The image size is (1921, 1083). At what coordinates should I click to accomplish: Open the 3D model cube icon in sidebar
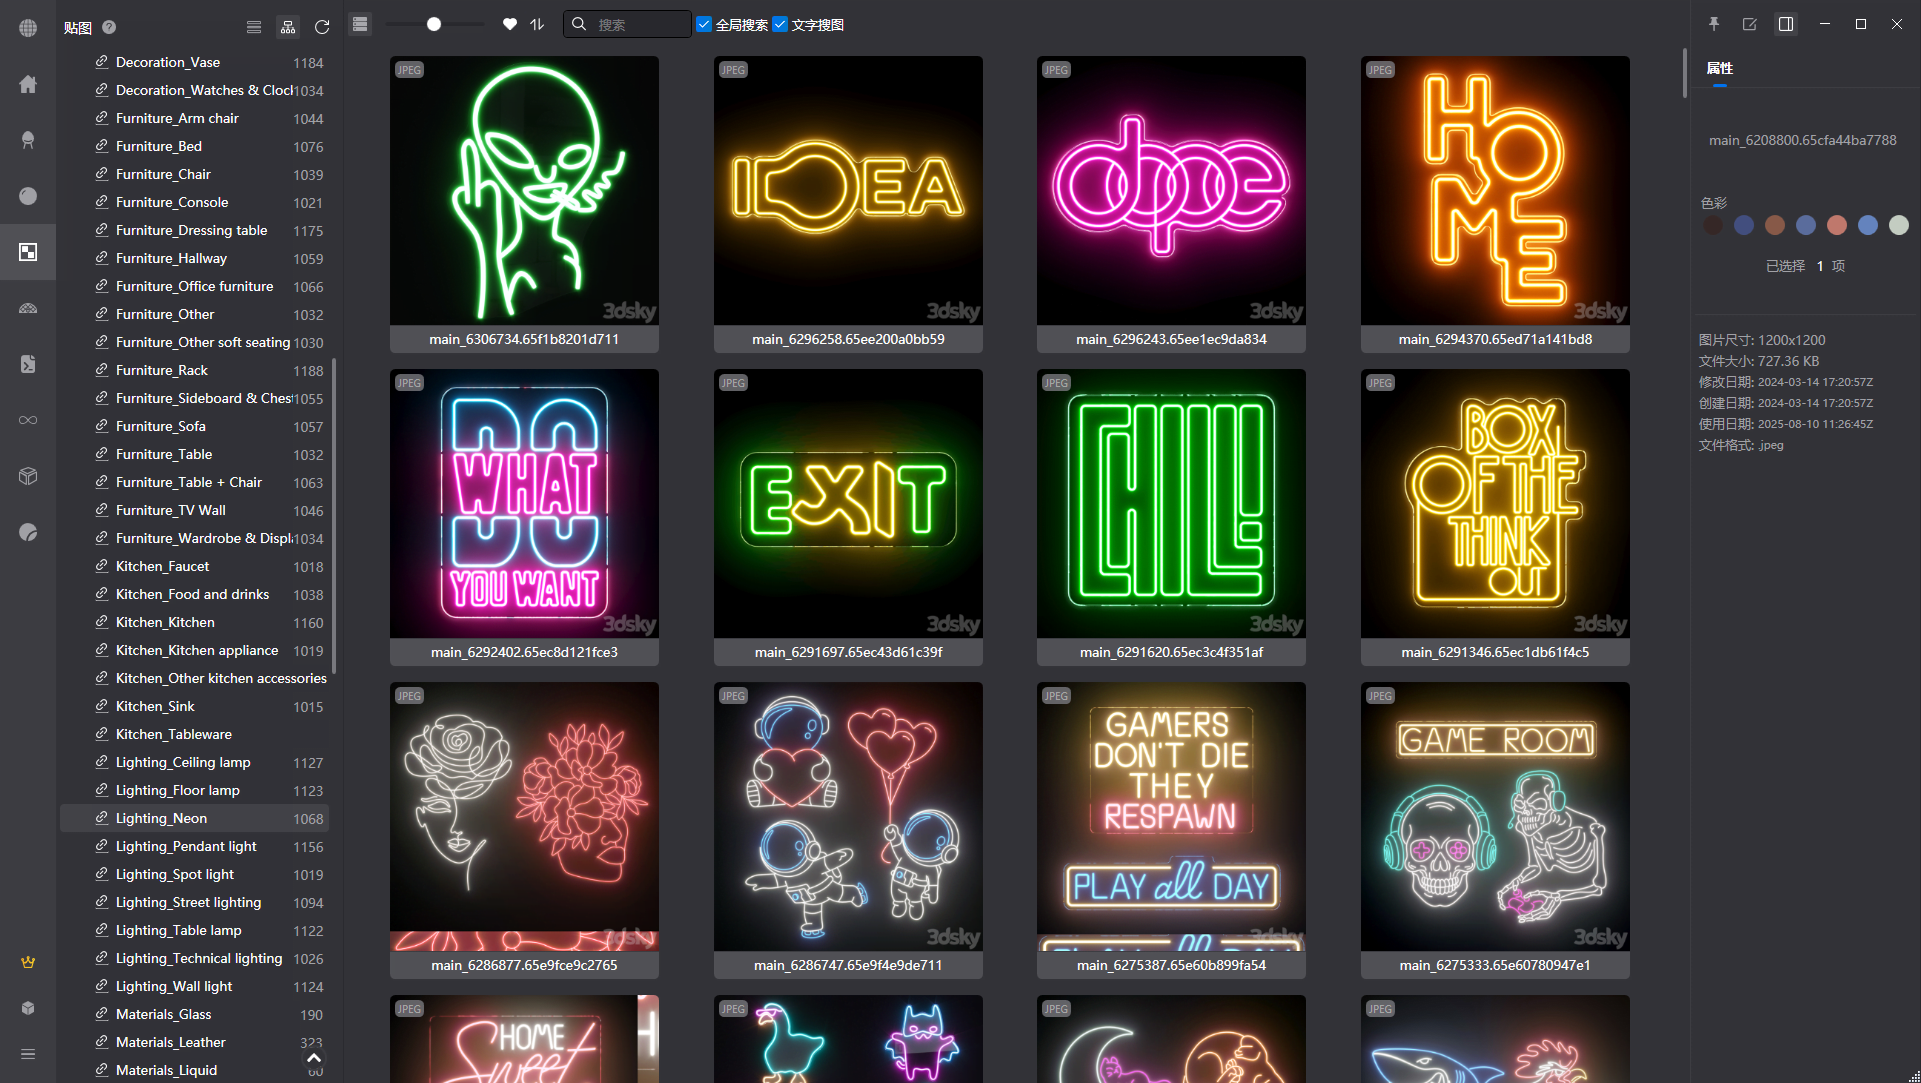[28, 476]
